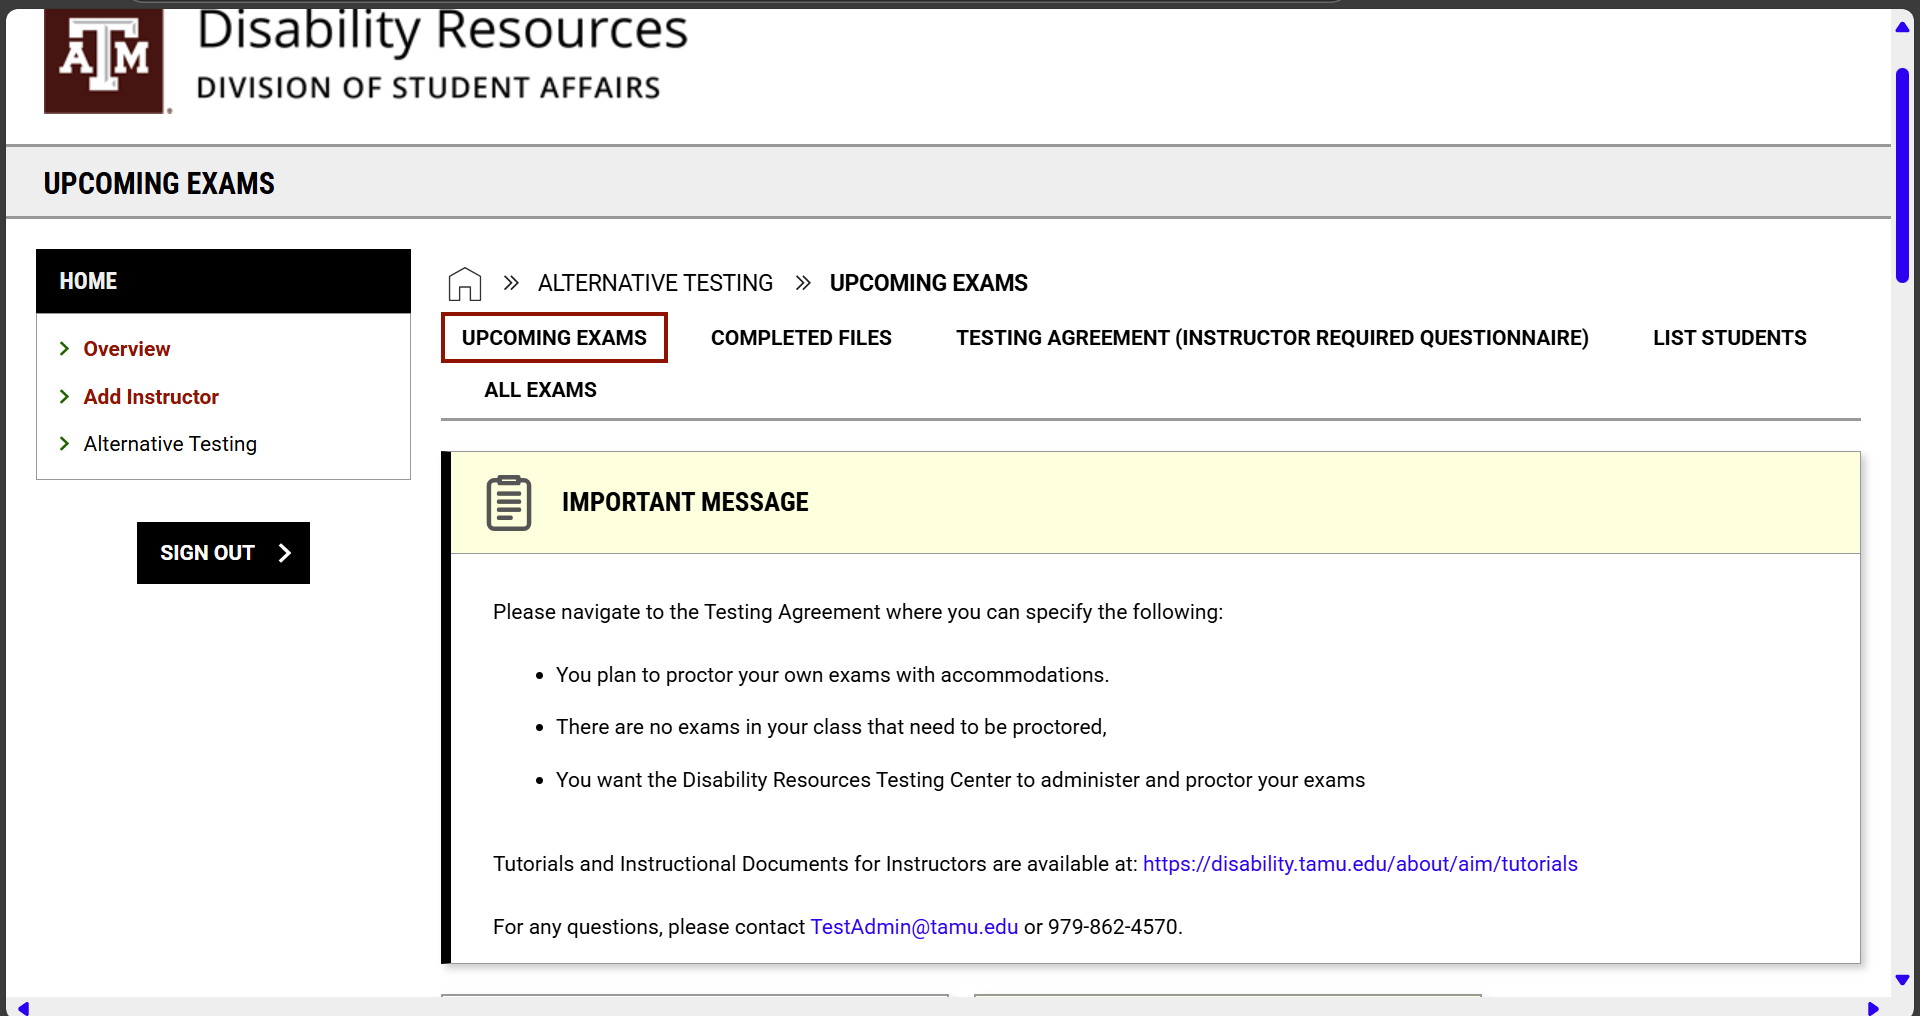Screen dimensions: 1920x1016
Task: Expand the Overview sidebar entry
Action: 127,349
